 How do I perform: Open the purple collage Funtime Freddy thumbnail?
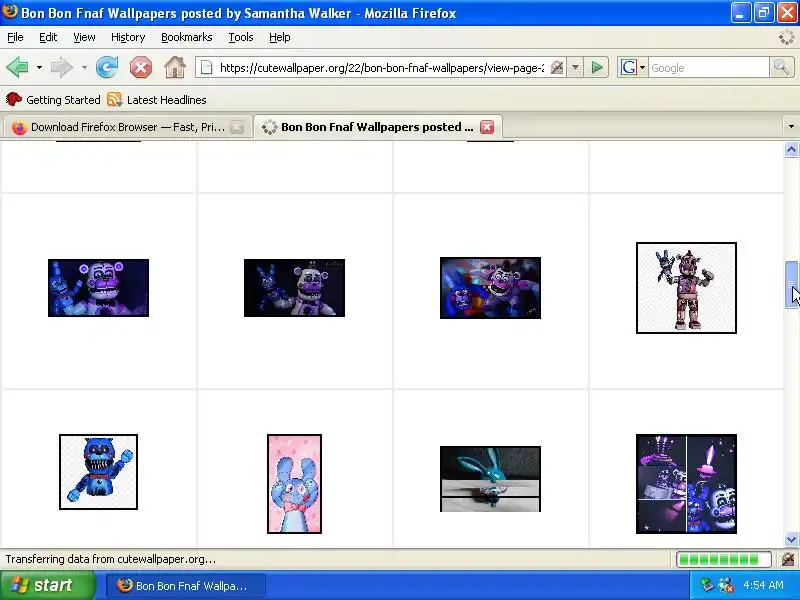pyautogui.click(x=686, y=484)
